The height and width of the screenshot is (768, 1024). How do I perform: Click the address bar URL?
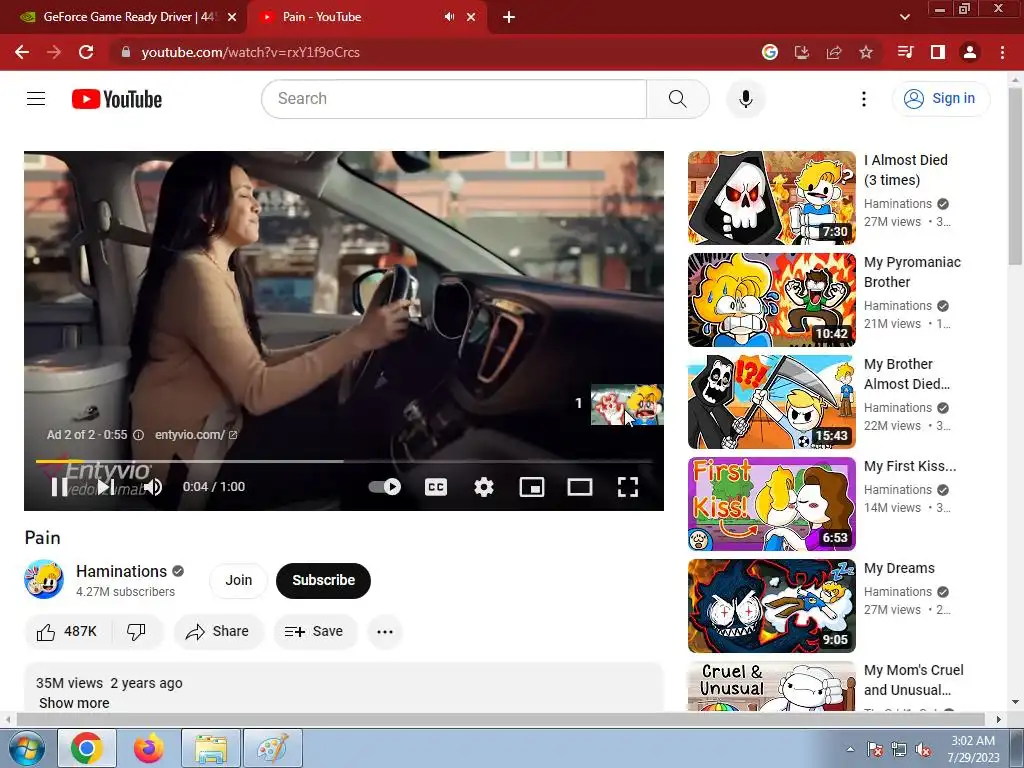pos(251,52)
